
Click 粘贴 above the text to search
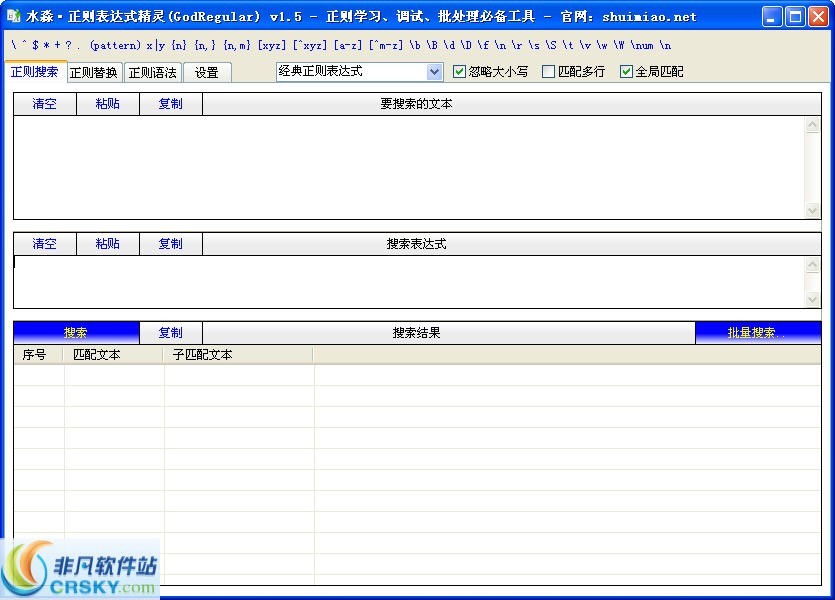pyautogui.click(x=108, y=104)
